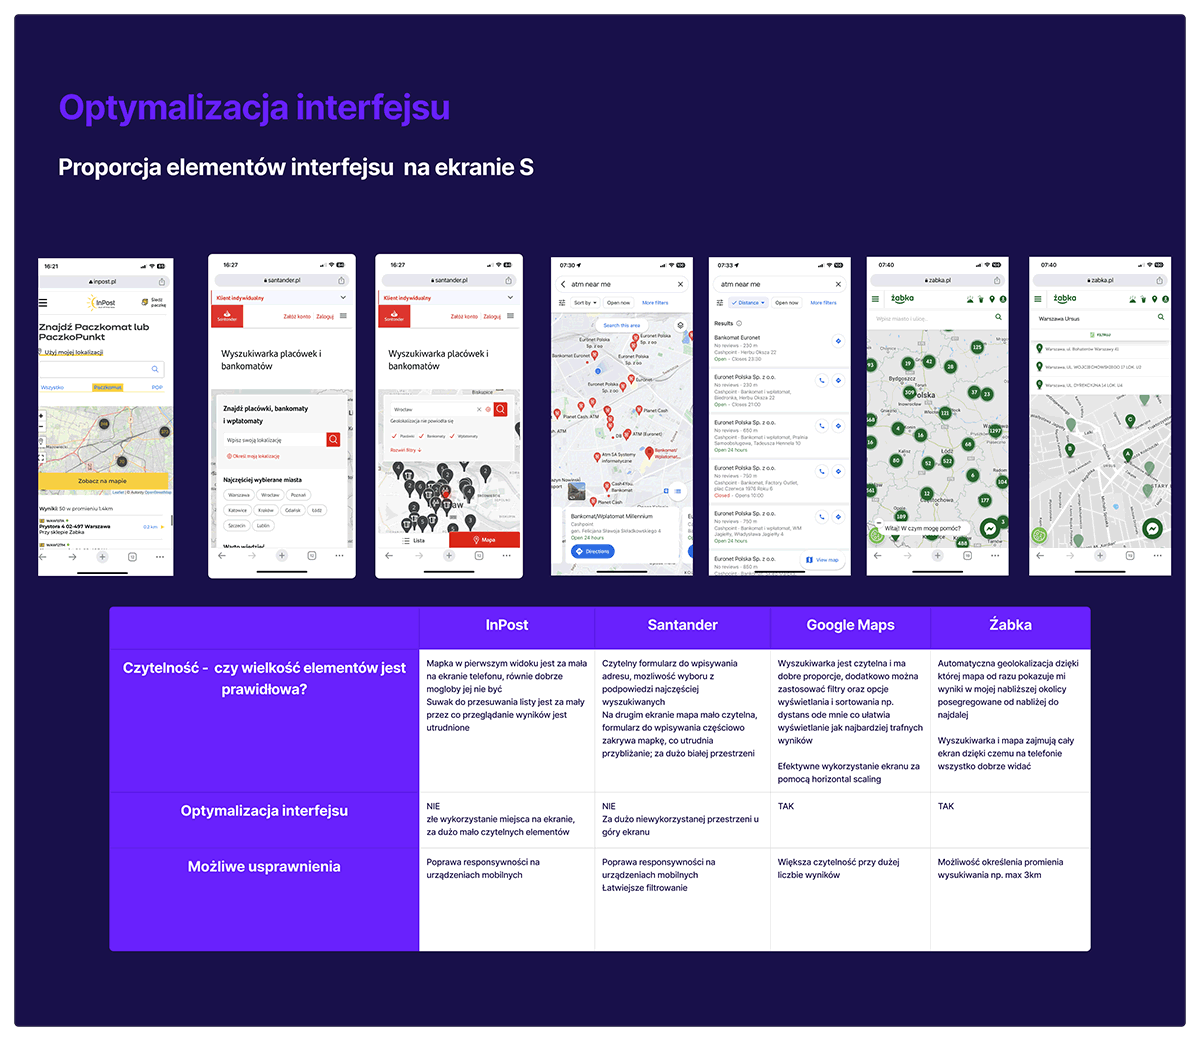Click map pin A on the Żabka Ursus map

pos(1128,454)
